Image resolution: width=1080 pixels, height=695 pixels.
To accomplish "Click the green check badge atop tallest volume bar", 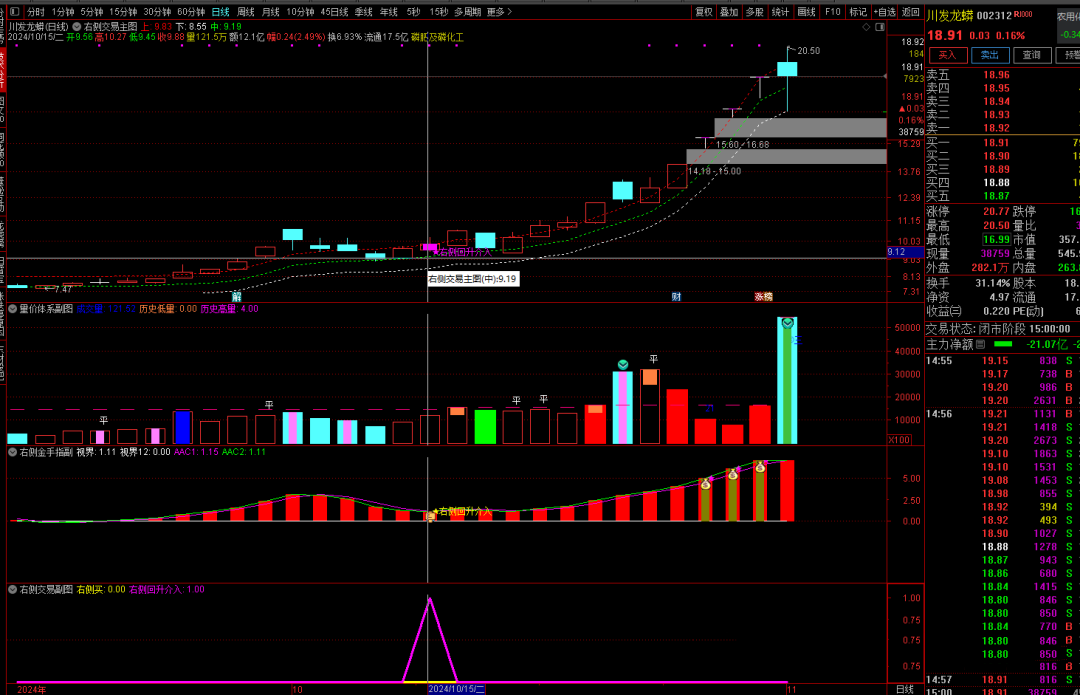I will [x=787, y=323].
